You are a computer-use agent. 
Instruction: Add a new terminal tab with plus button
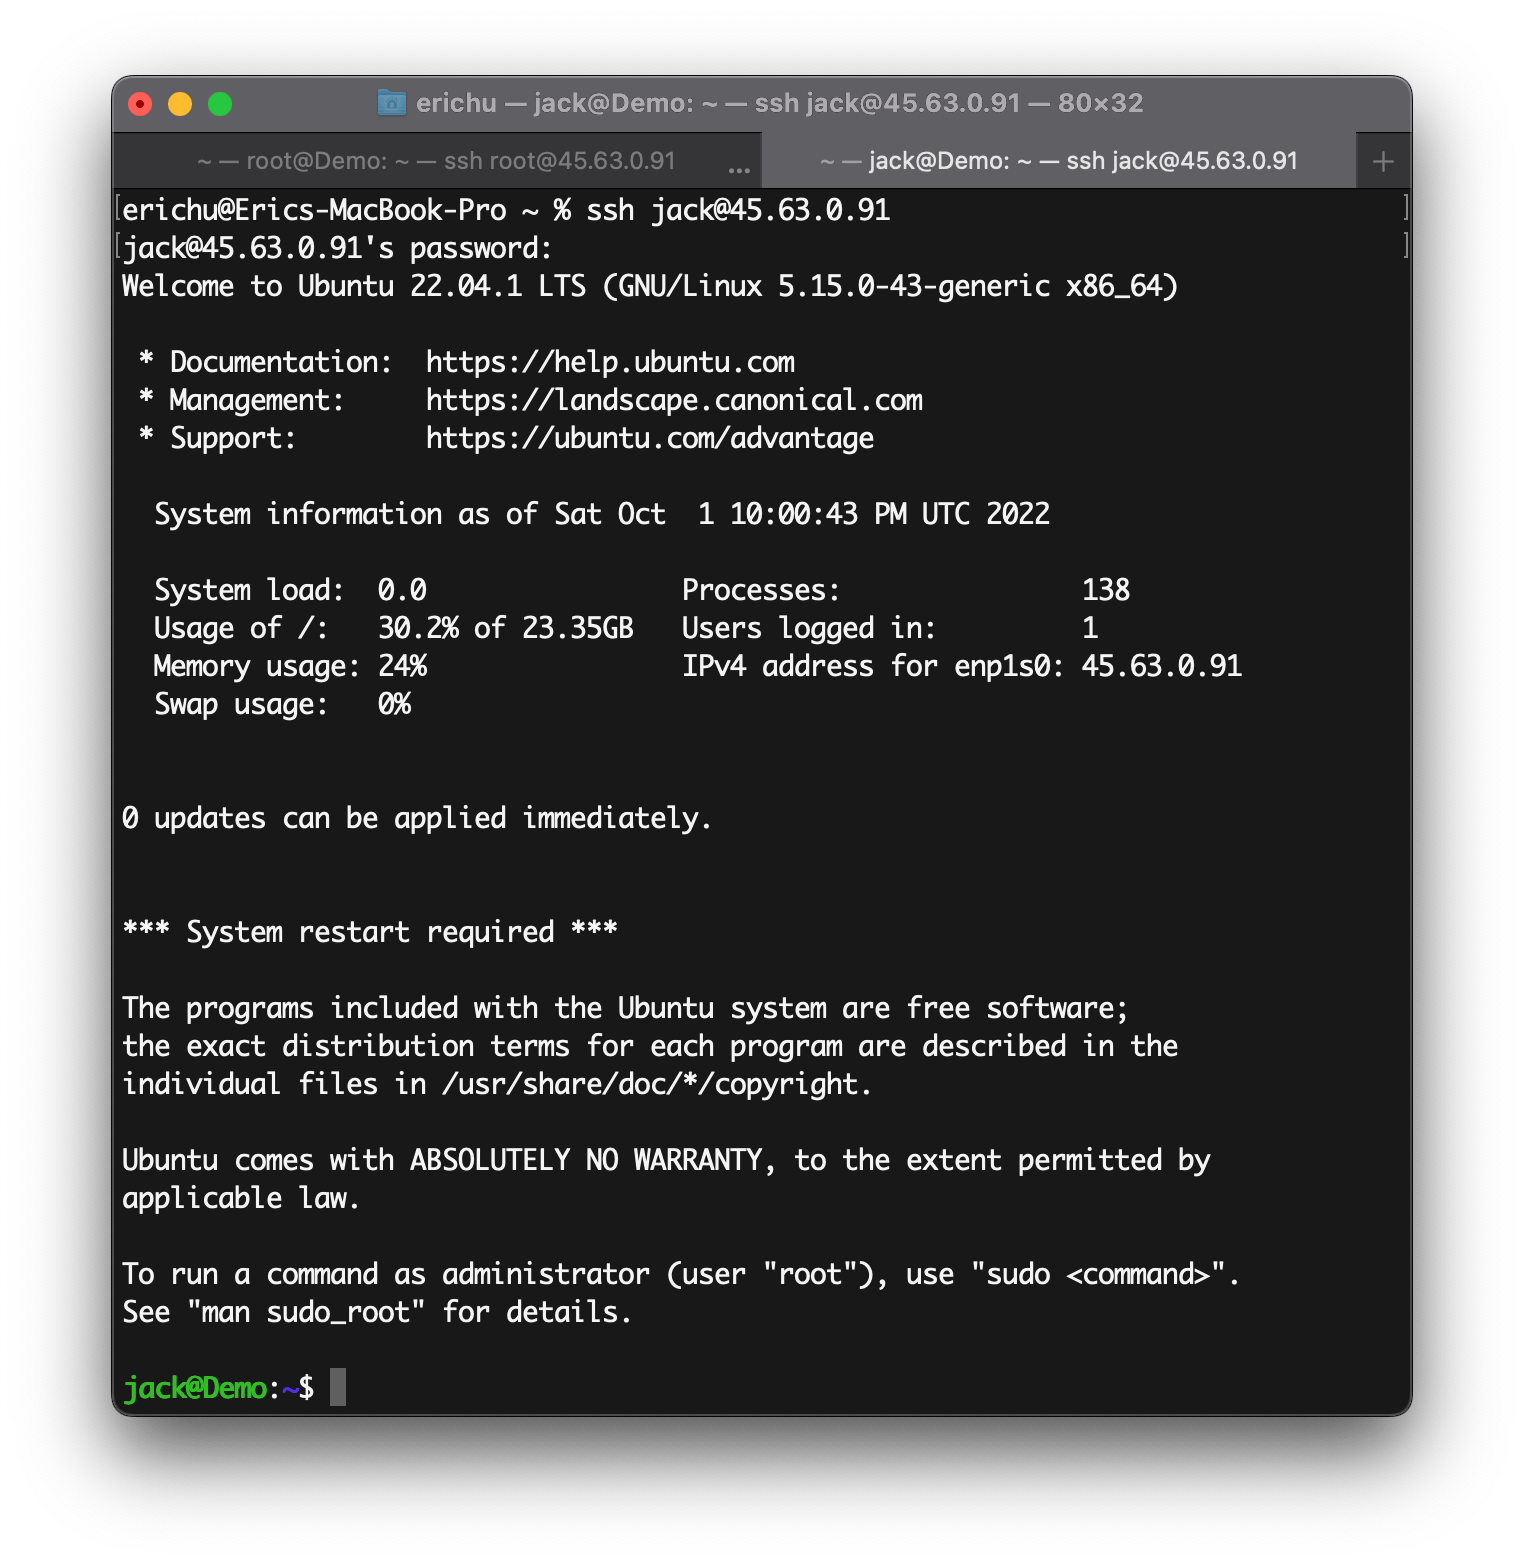pyautogui.click(x=1383, y=162)
